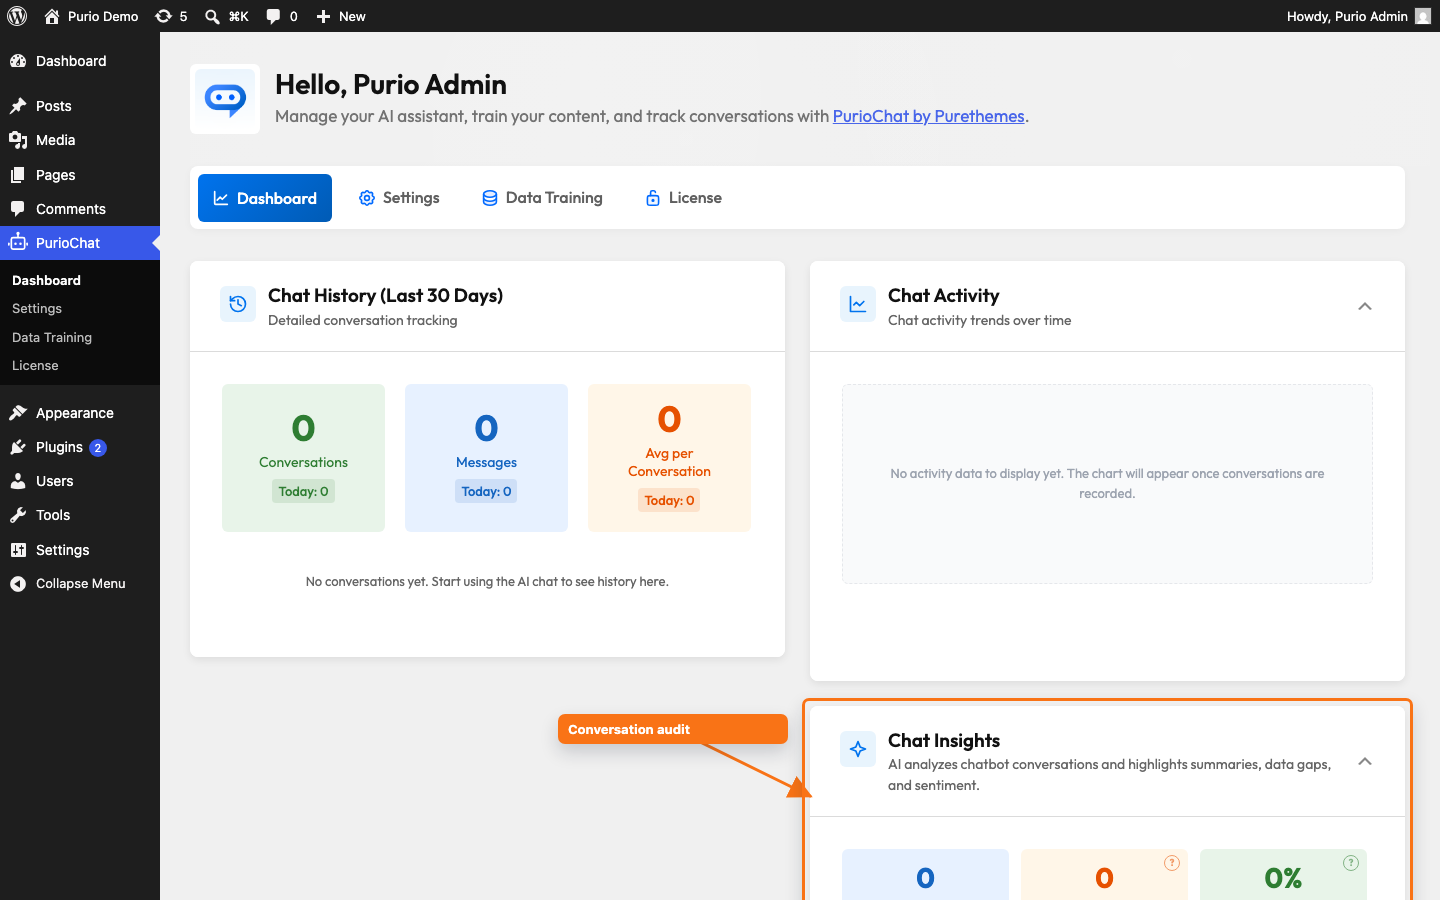This screenshot has width=1440, height=900.
Task: Click the Tools wrench icon
Action: [x=18, y=515]
